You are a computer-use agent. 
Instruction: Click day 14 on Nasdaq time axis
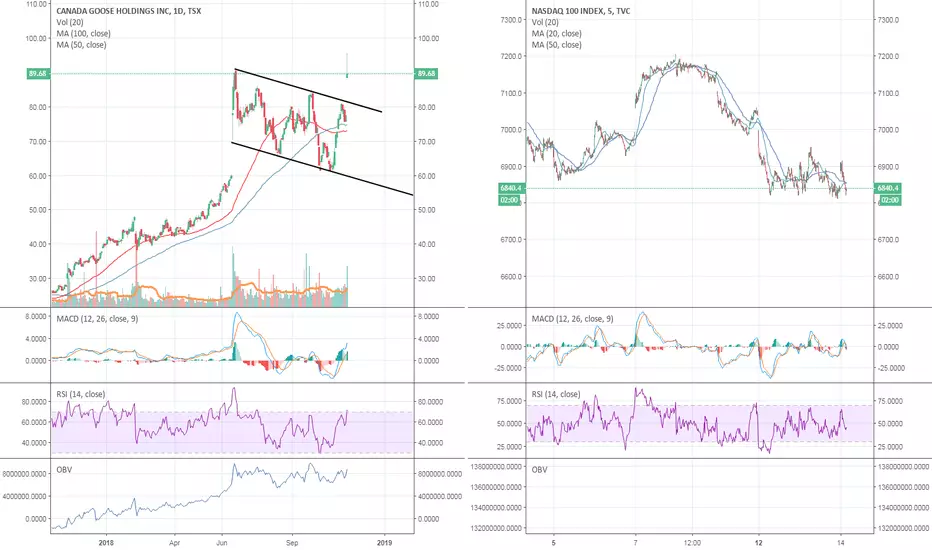840,542
